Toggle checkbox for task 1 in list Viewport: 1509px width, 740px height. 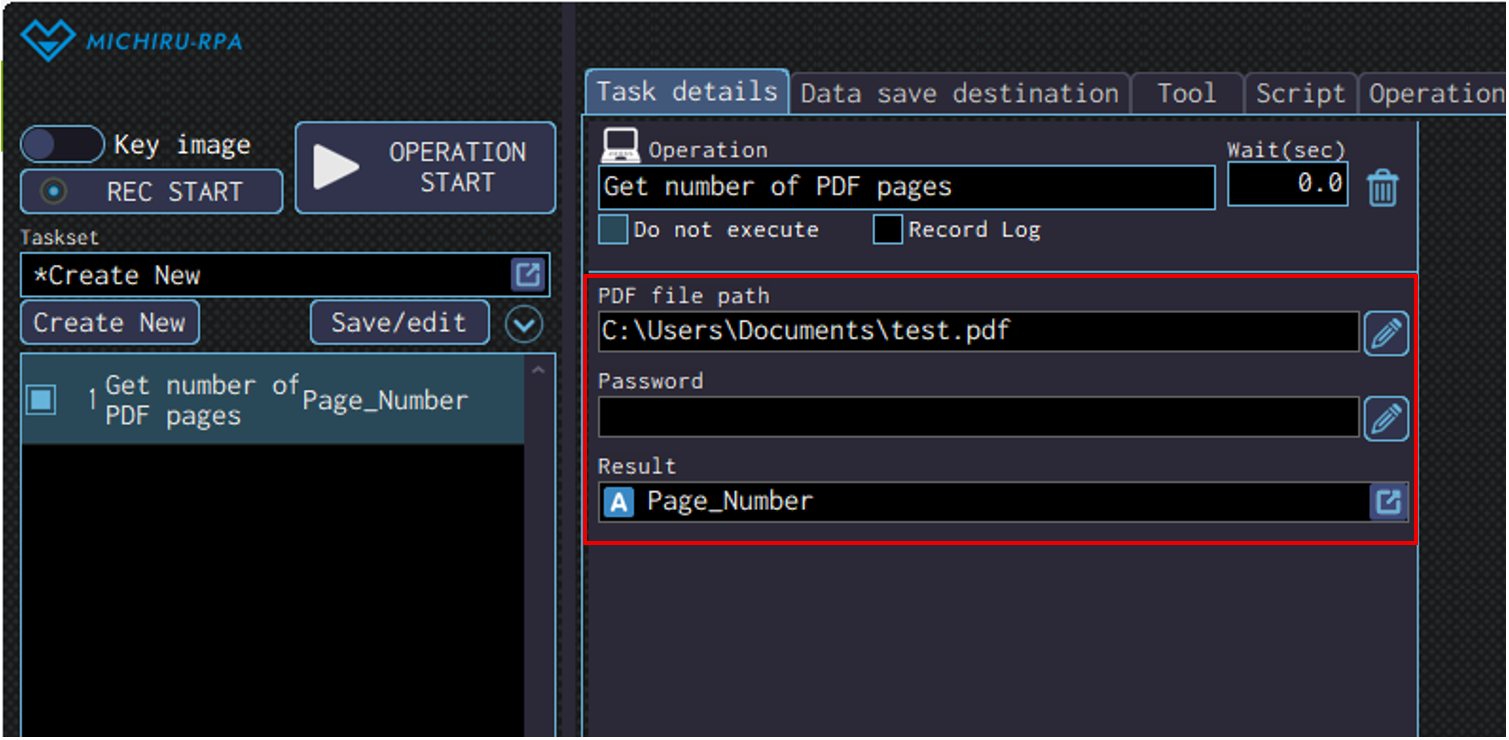click(x=41, y=400)
